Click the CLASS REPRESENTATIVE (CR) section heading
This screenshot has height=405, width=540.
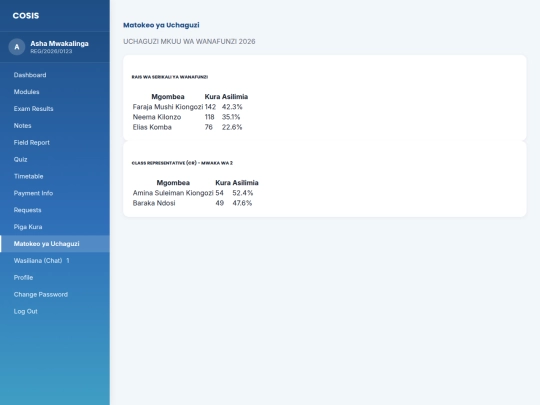[182, 163]
